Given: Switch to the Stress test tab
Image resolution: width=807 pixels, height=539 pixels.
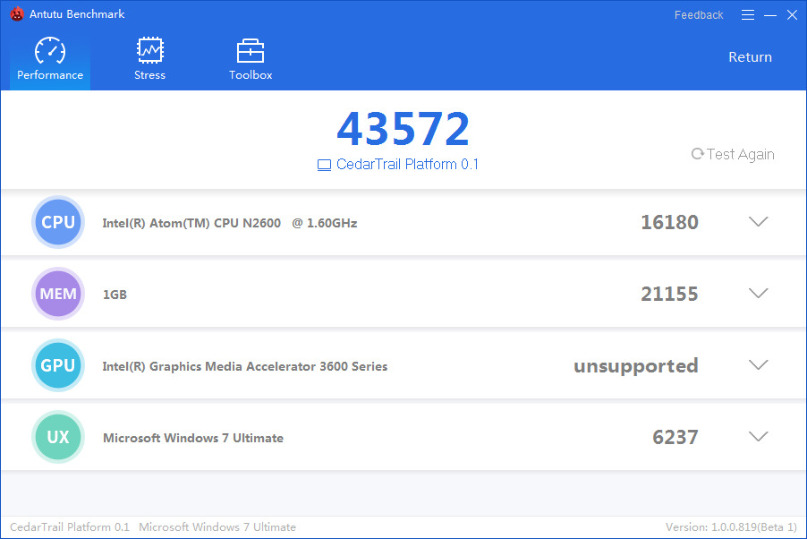Looking at the screenshot, I should (150, 59).
